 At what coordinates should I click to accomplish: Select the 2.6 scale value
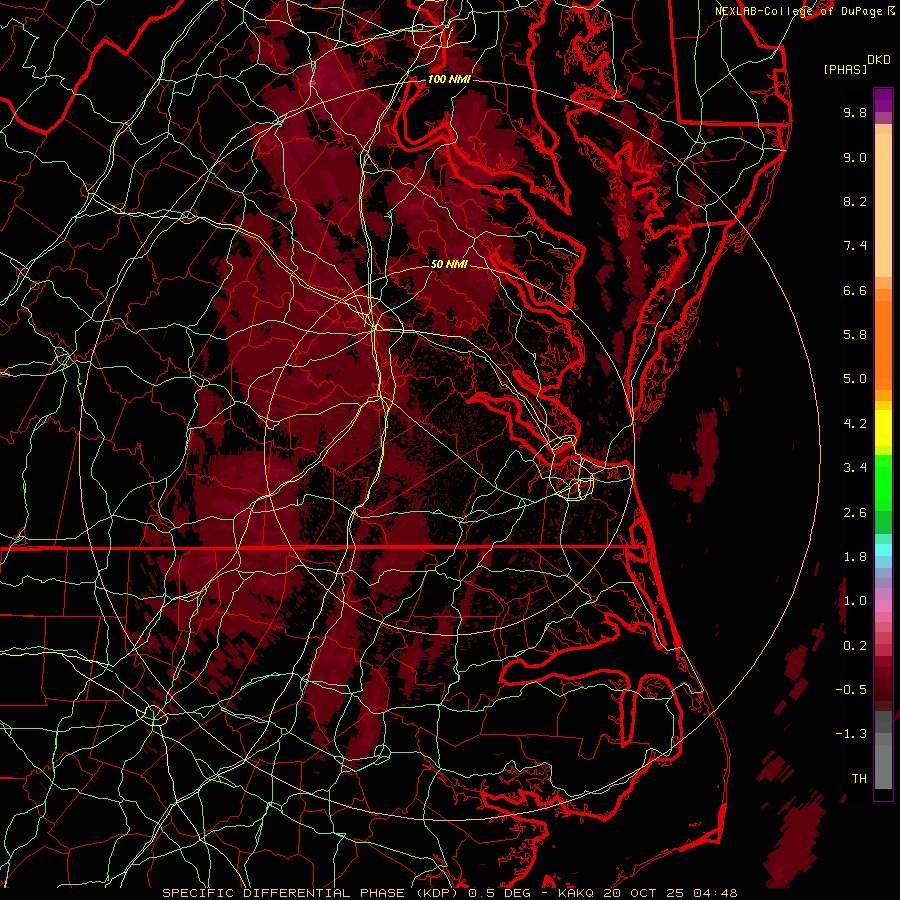855,513
